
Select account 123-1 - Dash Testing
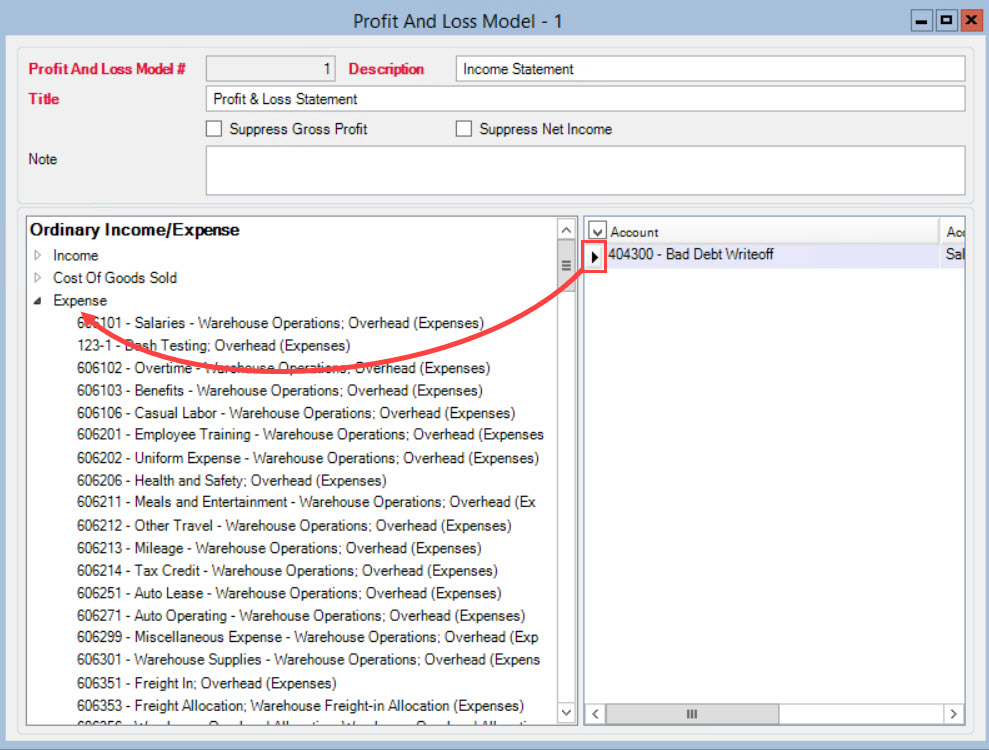[x=213, y=346]
